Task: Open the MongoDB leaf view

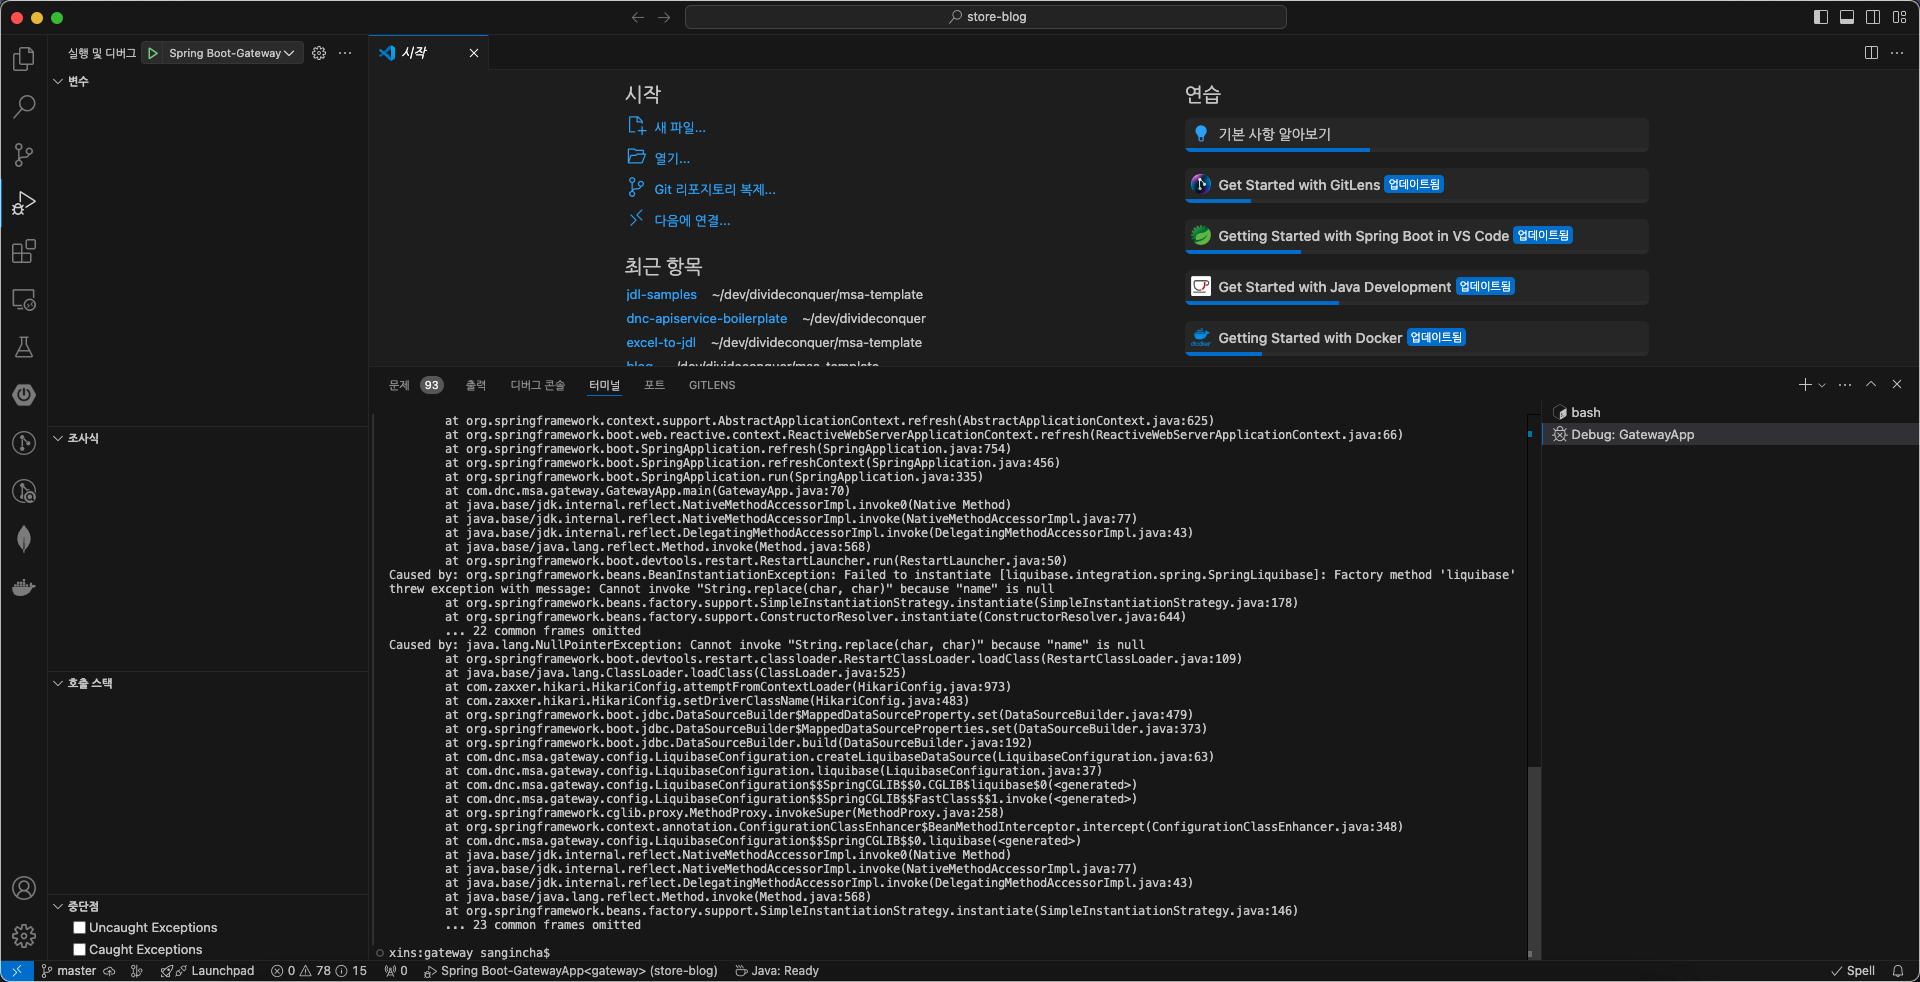Action: [x=24, y=539]
